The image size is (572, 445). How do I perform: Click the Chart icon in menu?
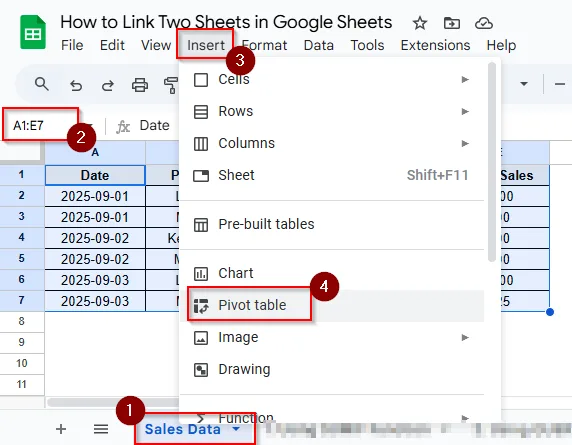point(201,274)
